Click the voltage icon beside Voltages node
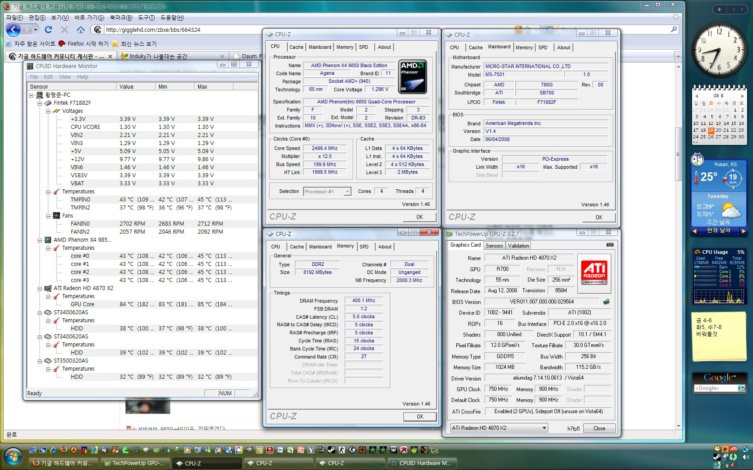The image size is (753, 470). 56,111
